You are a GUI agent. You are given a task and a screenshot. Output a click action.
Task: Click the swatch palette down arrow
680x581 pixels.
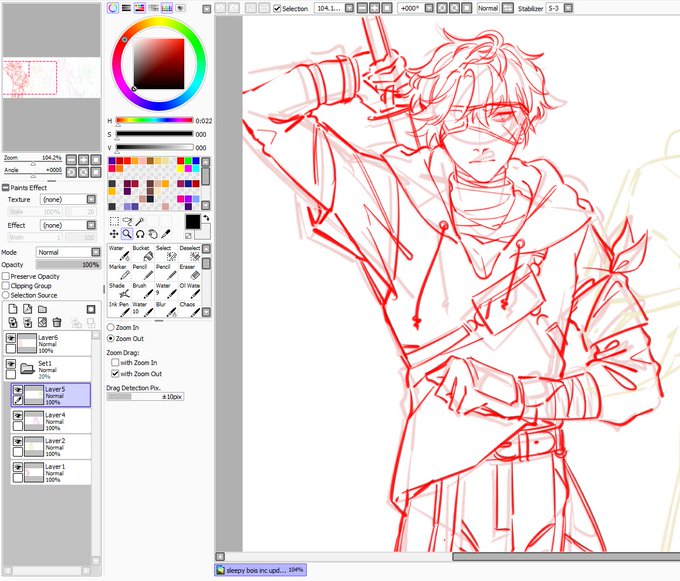[206, 205]
